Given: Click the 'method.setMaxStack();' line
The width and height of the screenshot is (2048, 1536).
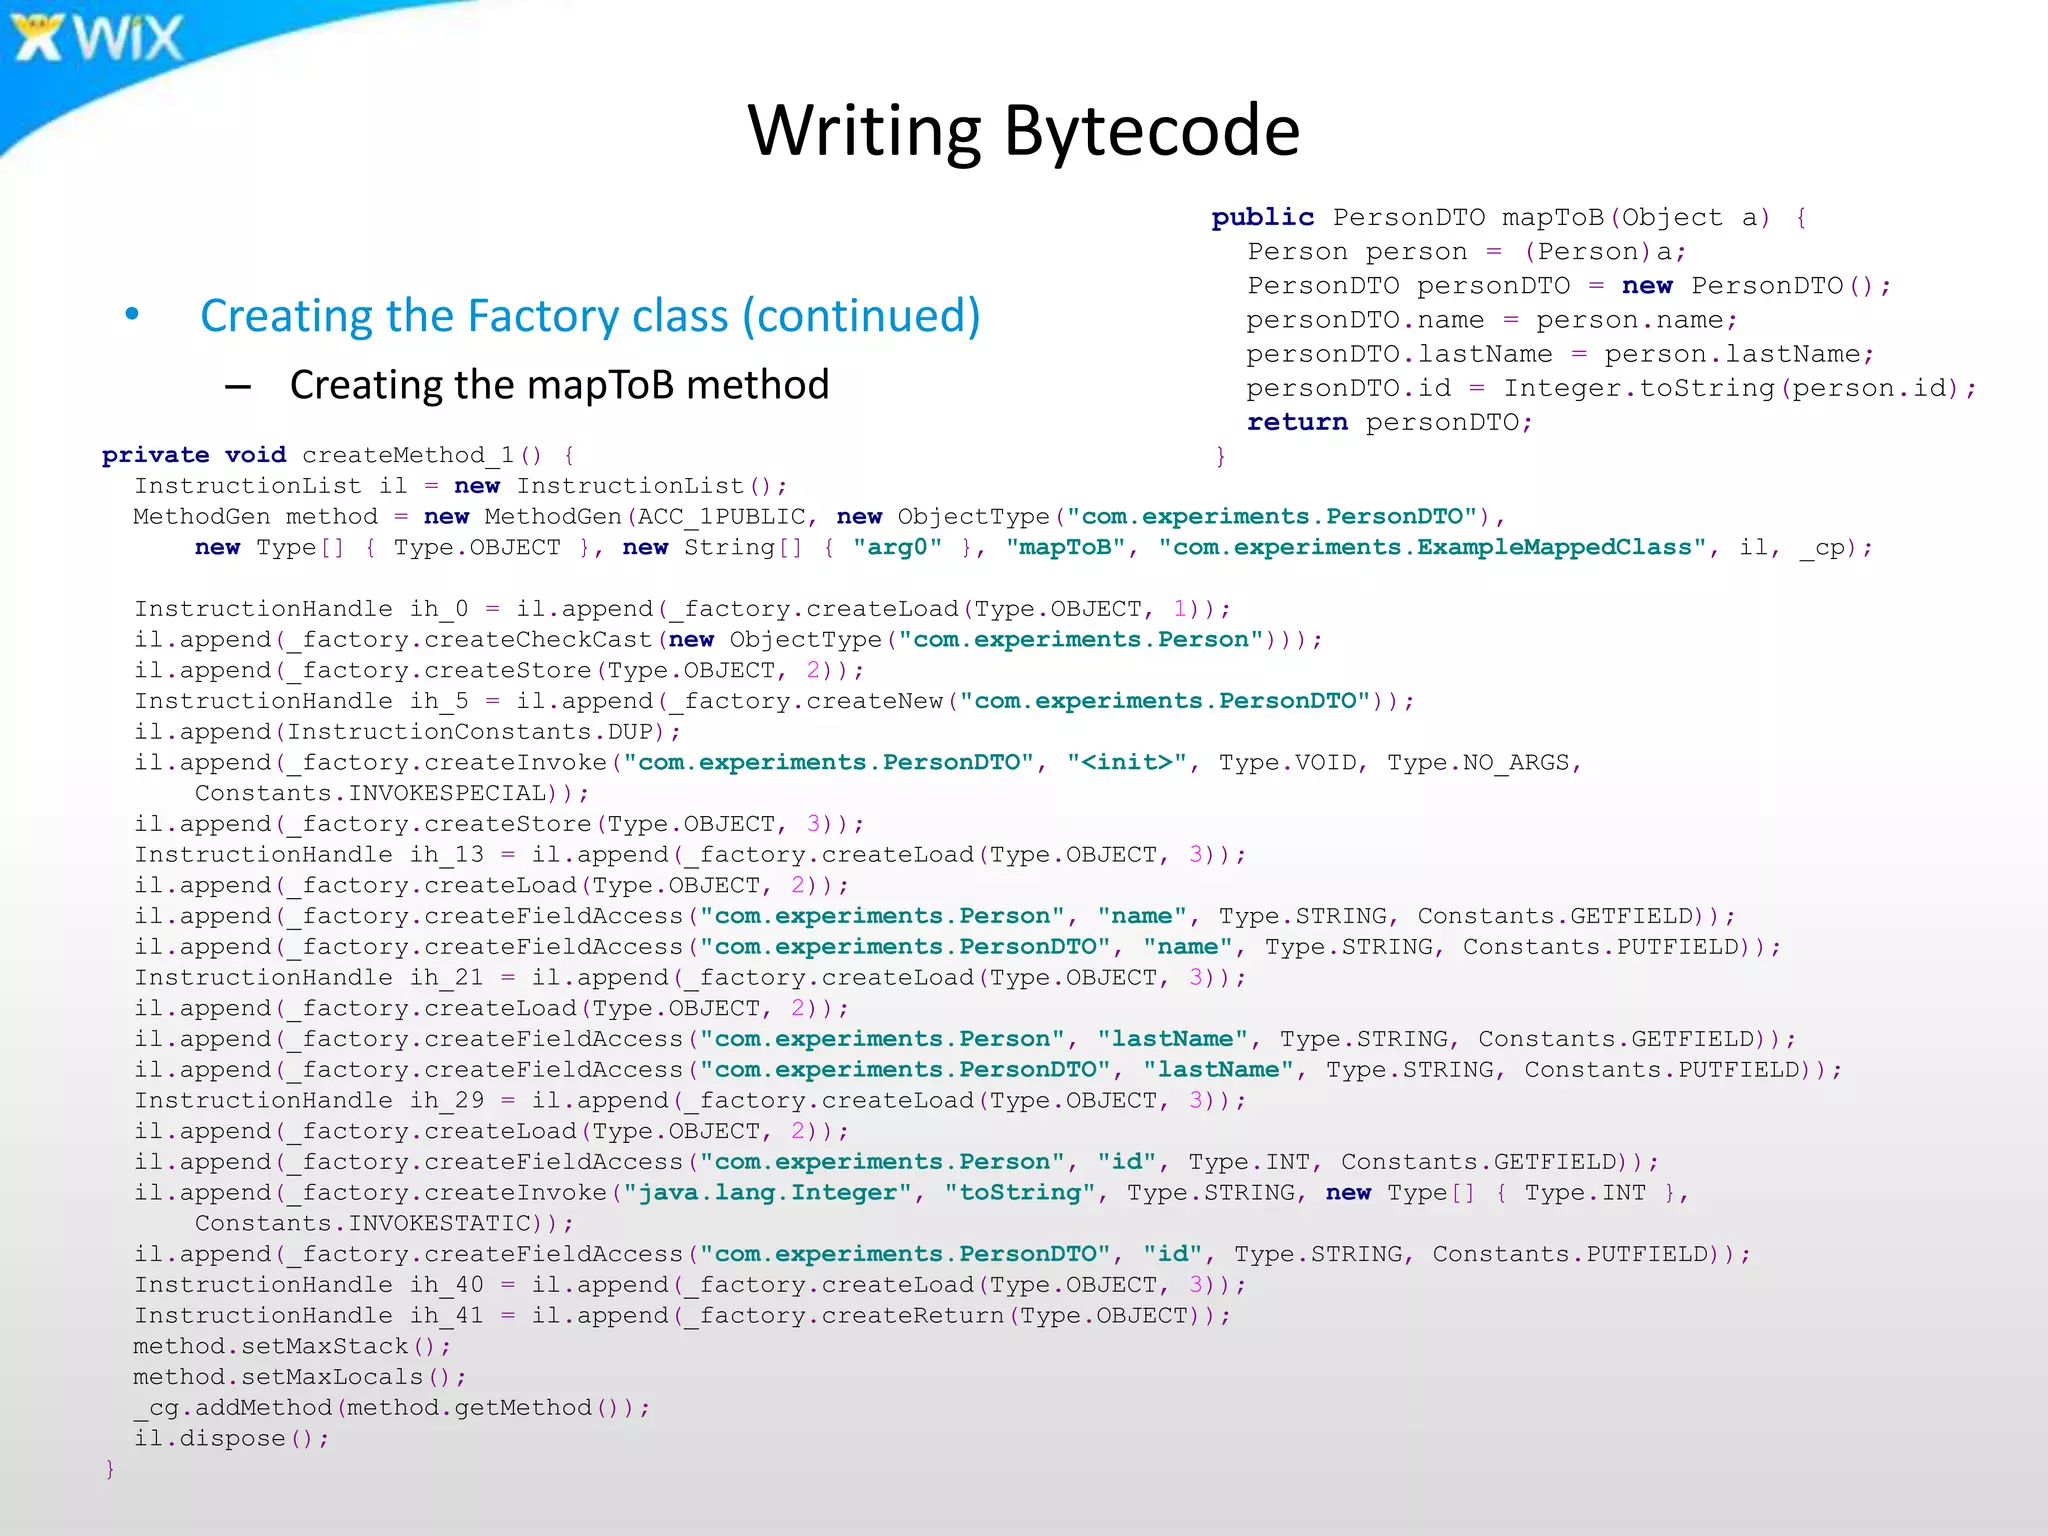Looking at the screenshot, I should point(292,1346).
